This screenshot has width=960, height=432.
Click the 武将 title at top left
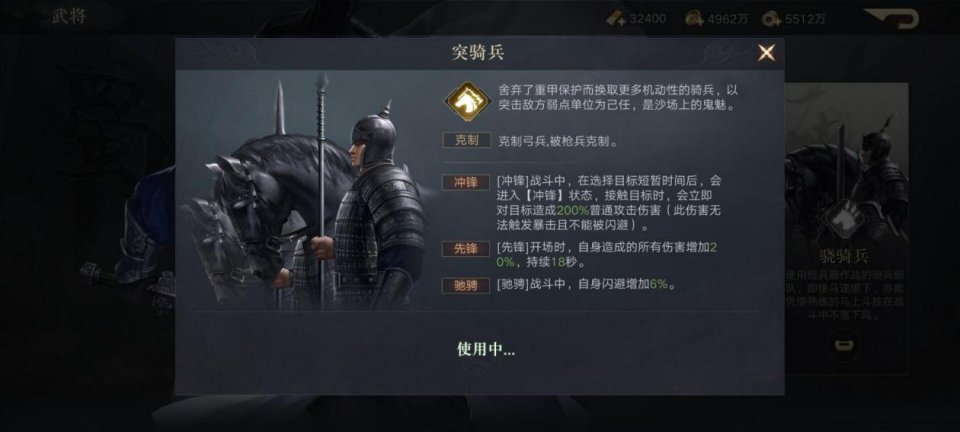tap(69, 17)
